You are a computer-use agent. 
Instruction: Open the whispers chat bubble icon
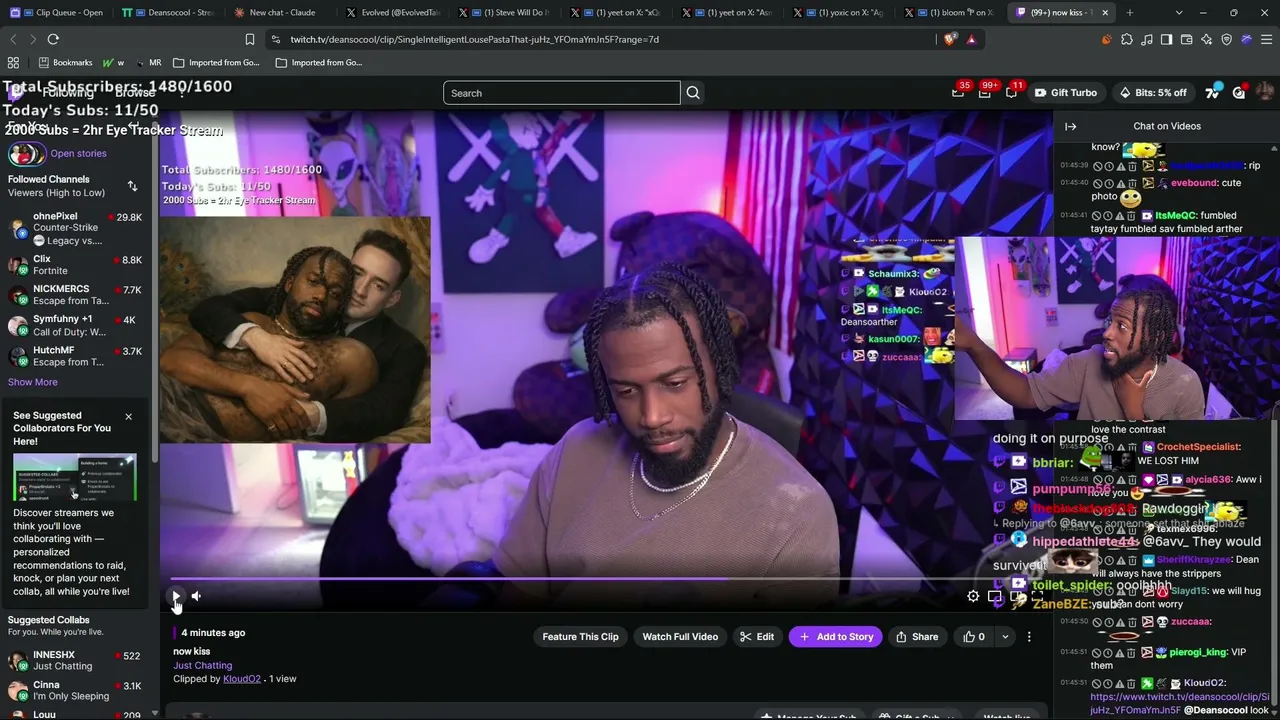coord(1011,92)
